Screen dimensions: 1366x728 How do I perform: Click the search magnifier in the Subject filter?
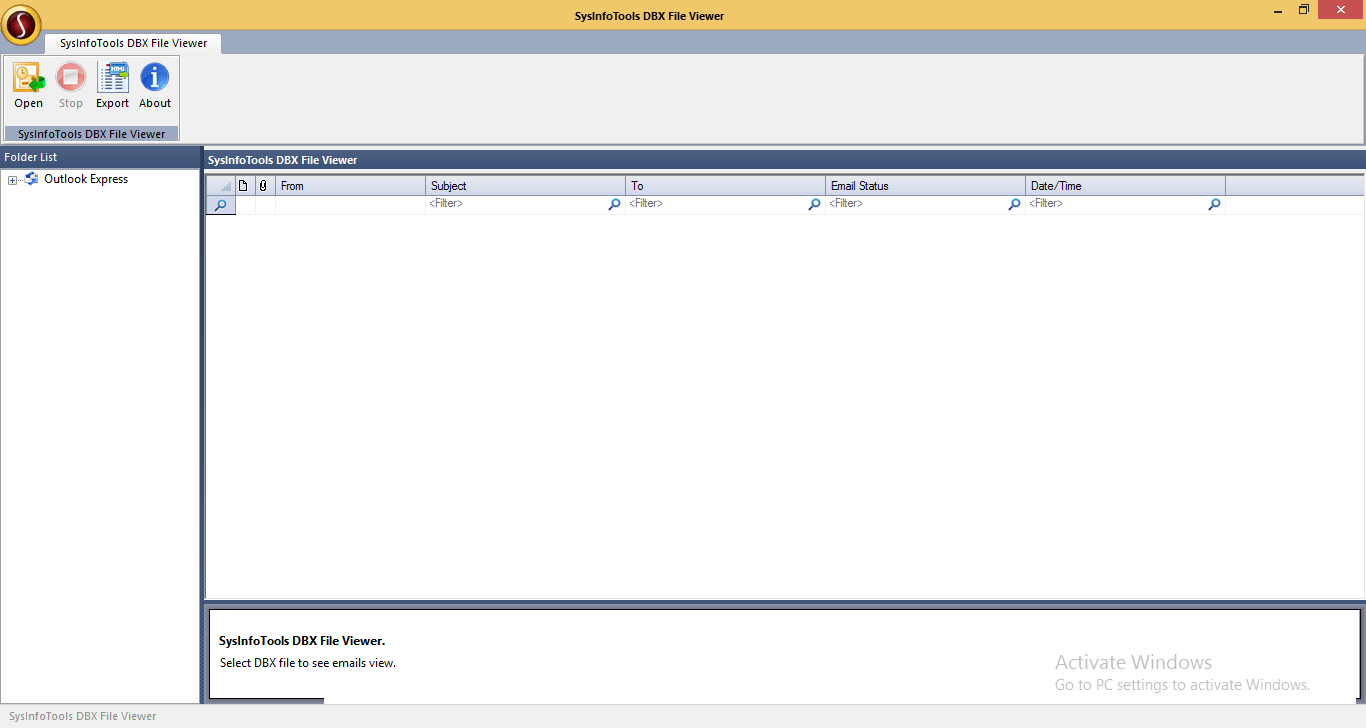pos(613,204)
